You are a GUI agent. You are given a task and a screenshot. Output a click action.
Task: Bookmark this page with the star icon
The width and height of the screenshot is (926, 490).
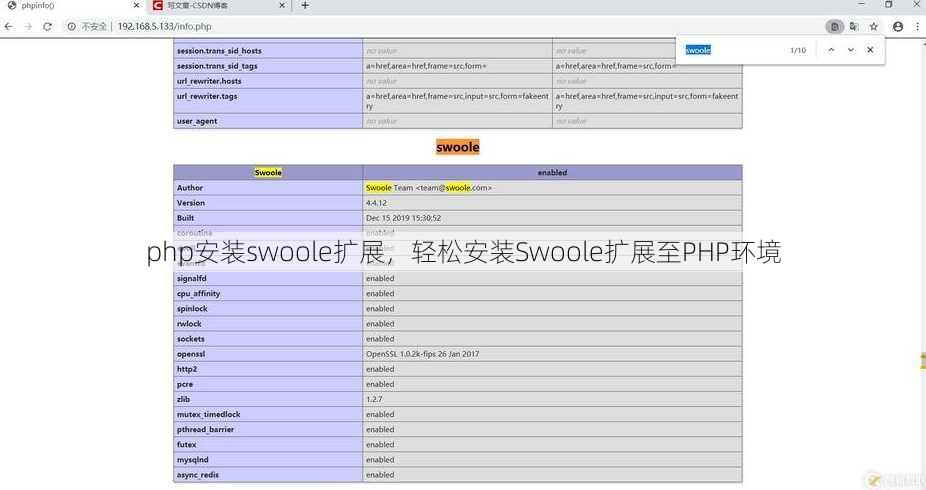(x=874, y=27)
